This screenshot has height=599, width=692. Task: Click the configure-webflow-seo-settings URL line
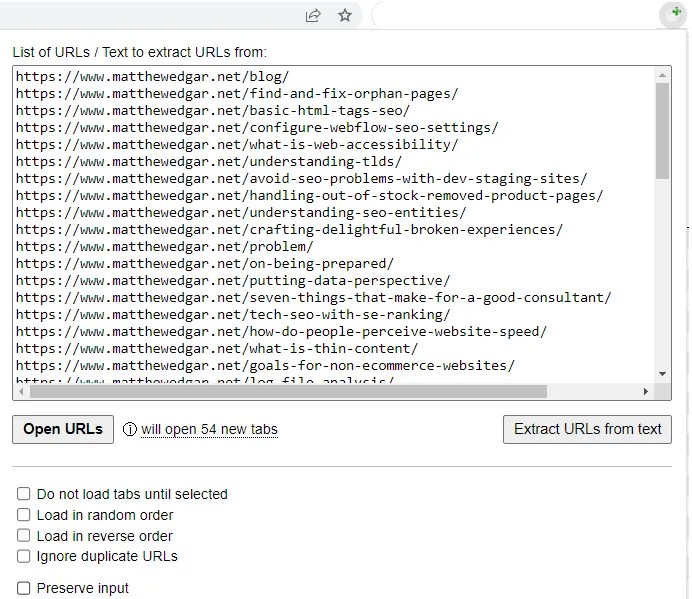click(x=257, y=128)
